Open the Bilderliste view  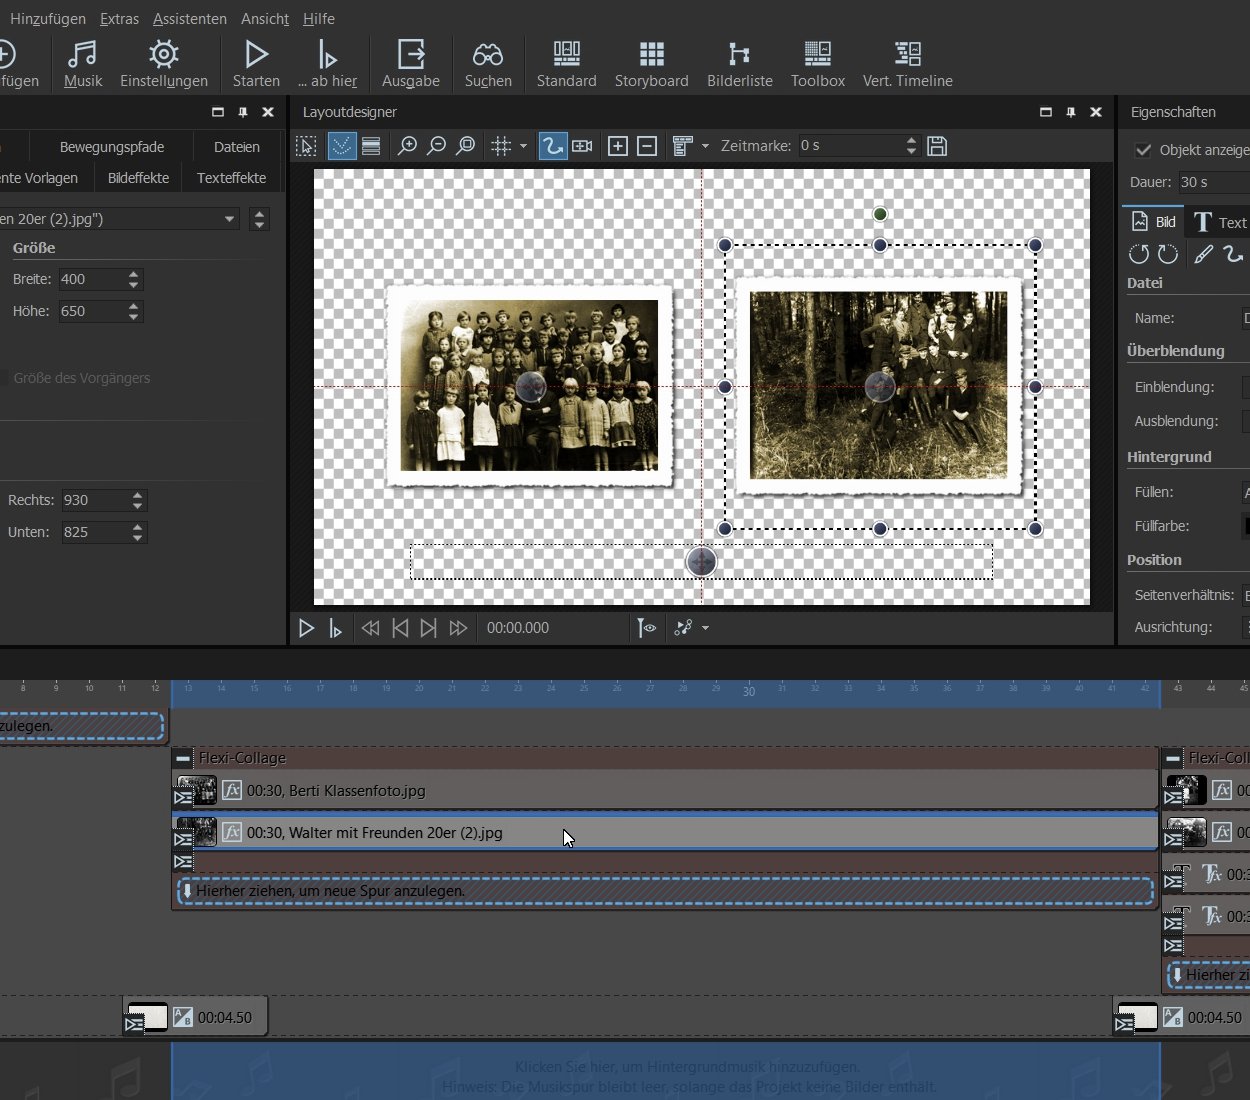point(739,64)
